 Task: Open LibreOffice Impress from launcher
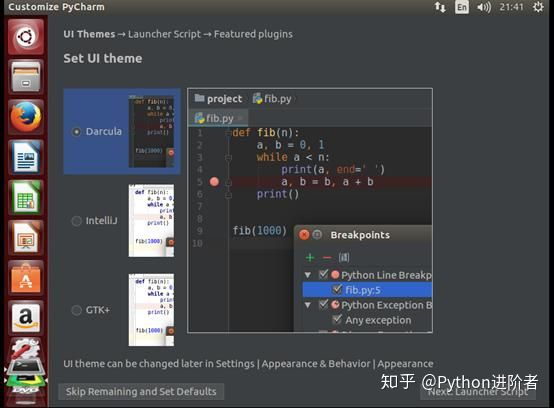point(25,237)
